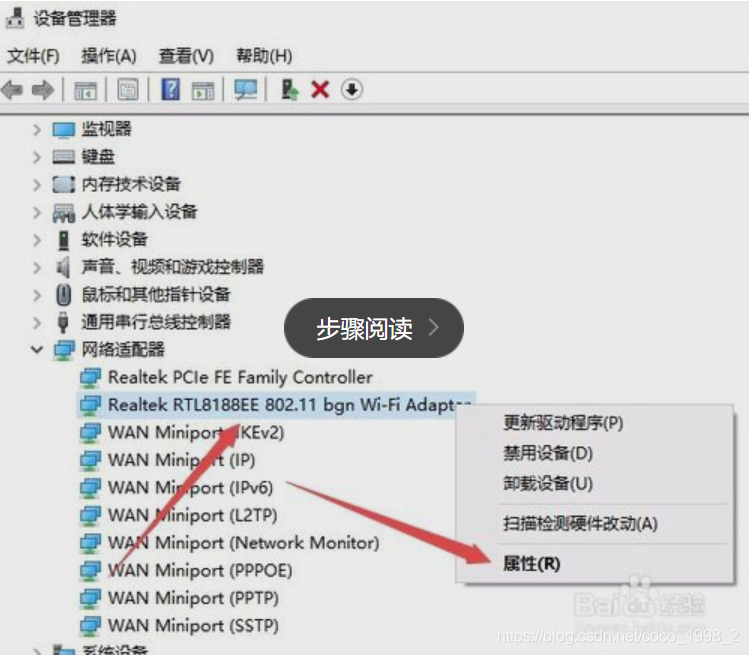The height and width of the screenshot is (655, 749).
Task: Click the back arrow toolbar icon
Action: [12, 90]
